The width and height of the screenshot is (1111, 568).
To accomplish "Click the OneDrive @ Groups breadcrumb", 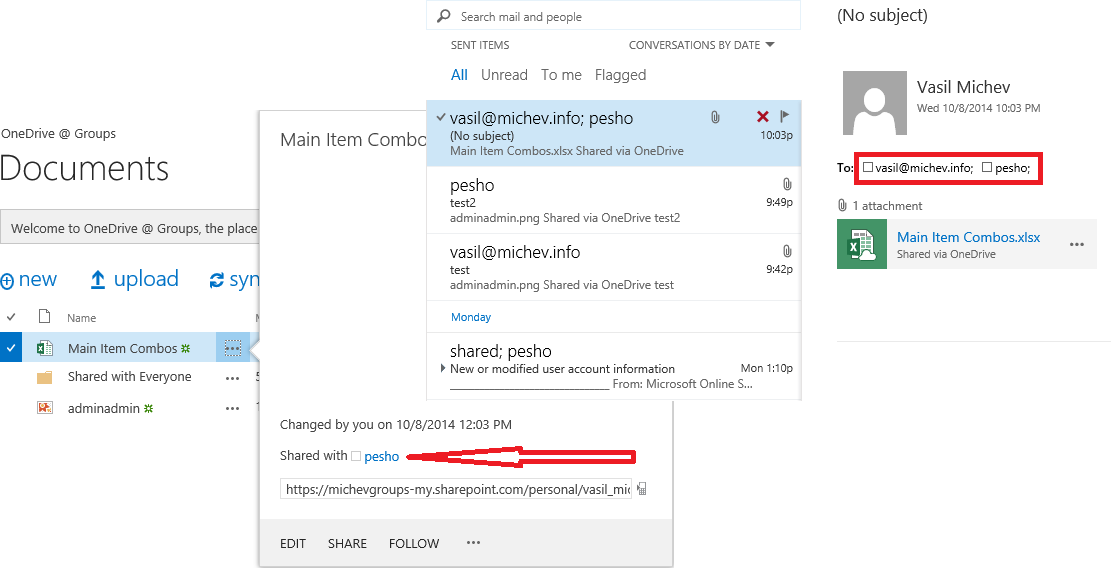I will coord(58,133).
